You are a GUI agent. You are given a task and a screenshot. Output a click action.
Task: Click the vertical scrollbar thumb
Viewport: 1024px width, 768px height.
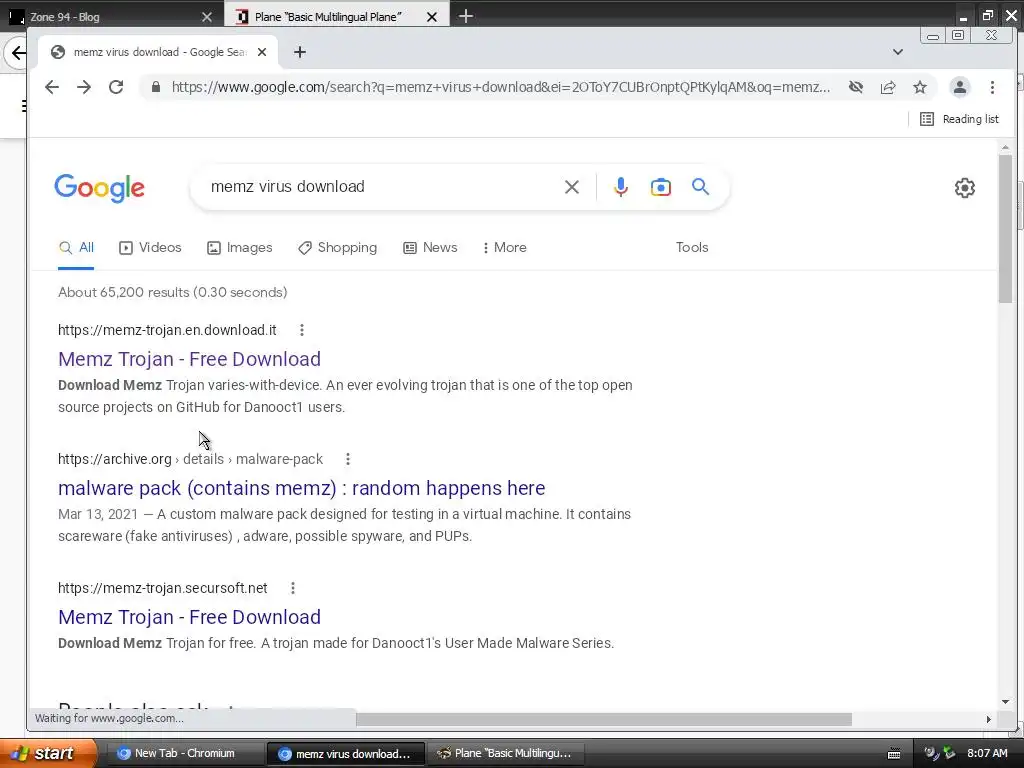pos(1005,229)
